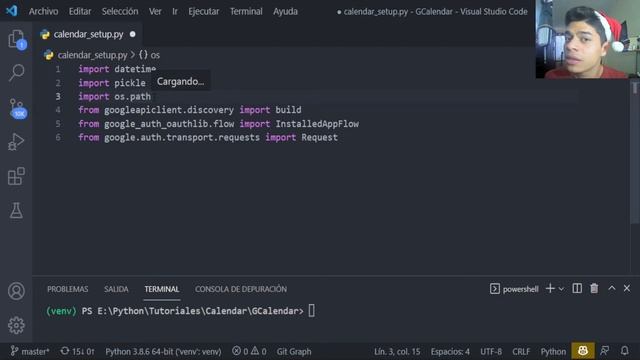Open the Editar menu
Image resolution: width=640 pixels, height=360 pixels.
[x=80, y=11]
